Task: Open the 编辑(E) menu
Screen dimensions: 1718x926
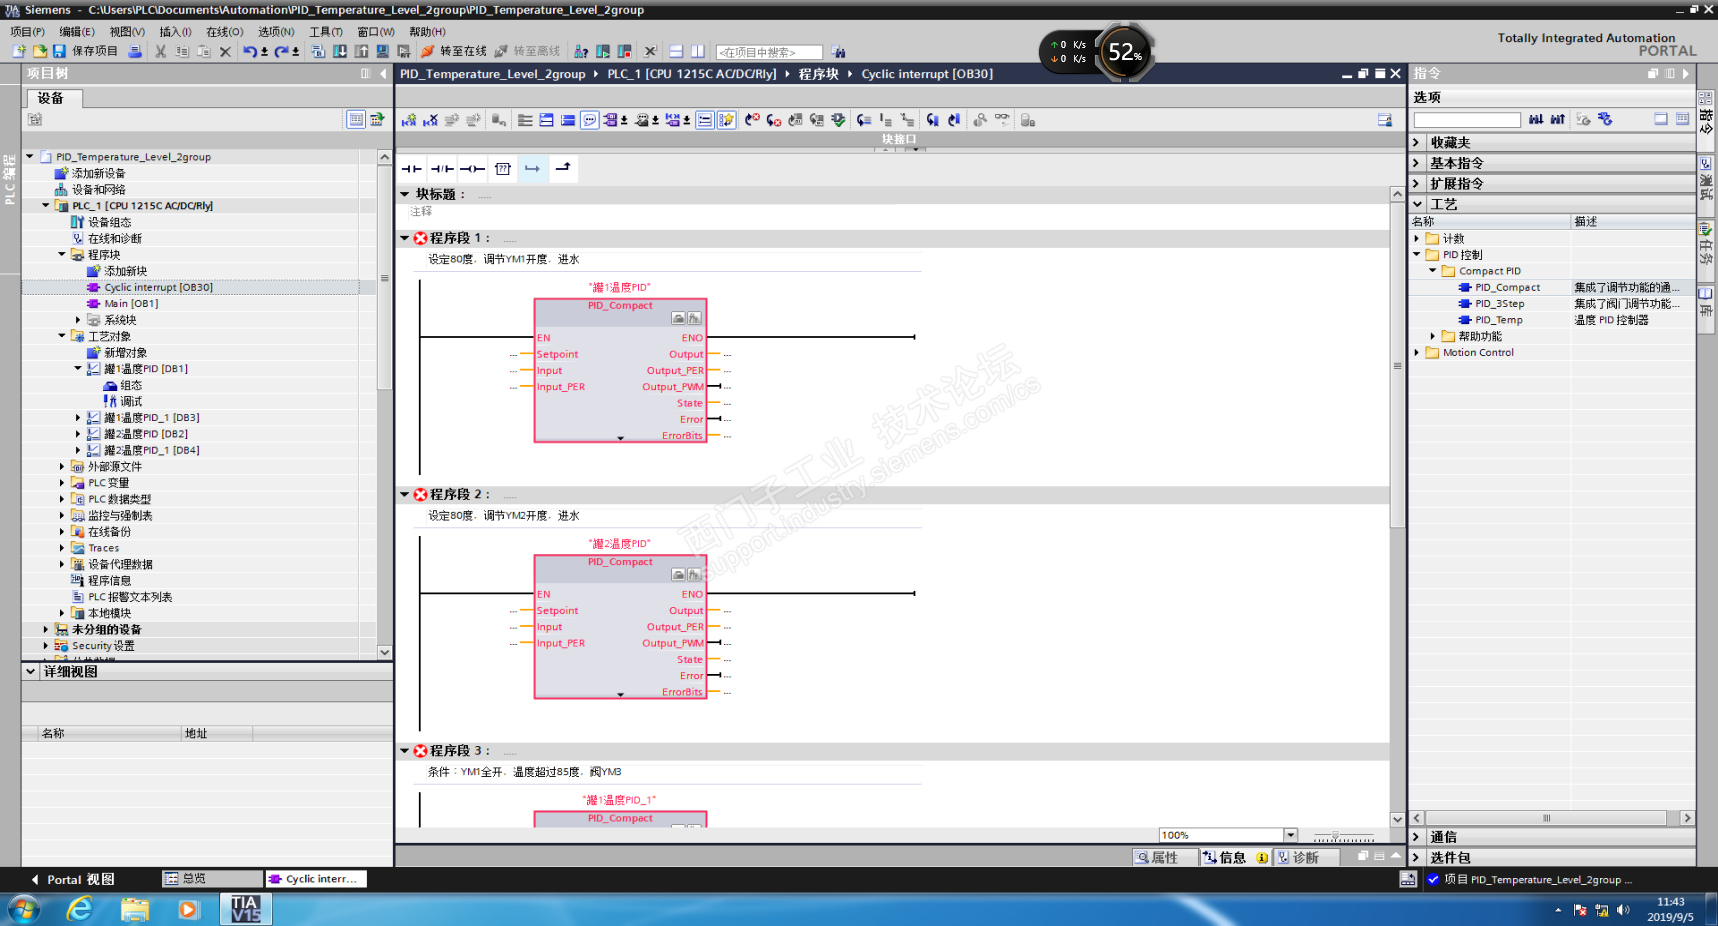Action: point(77,32)
